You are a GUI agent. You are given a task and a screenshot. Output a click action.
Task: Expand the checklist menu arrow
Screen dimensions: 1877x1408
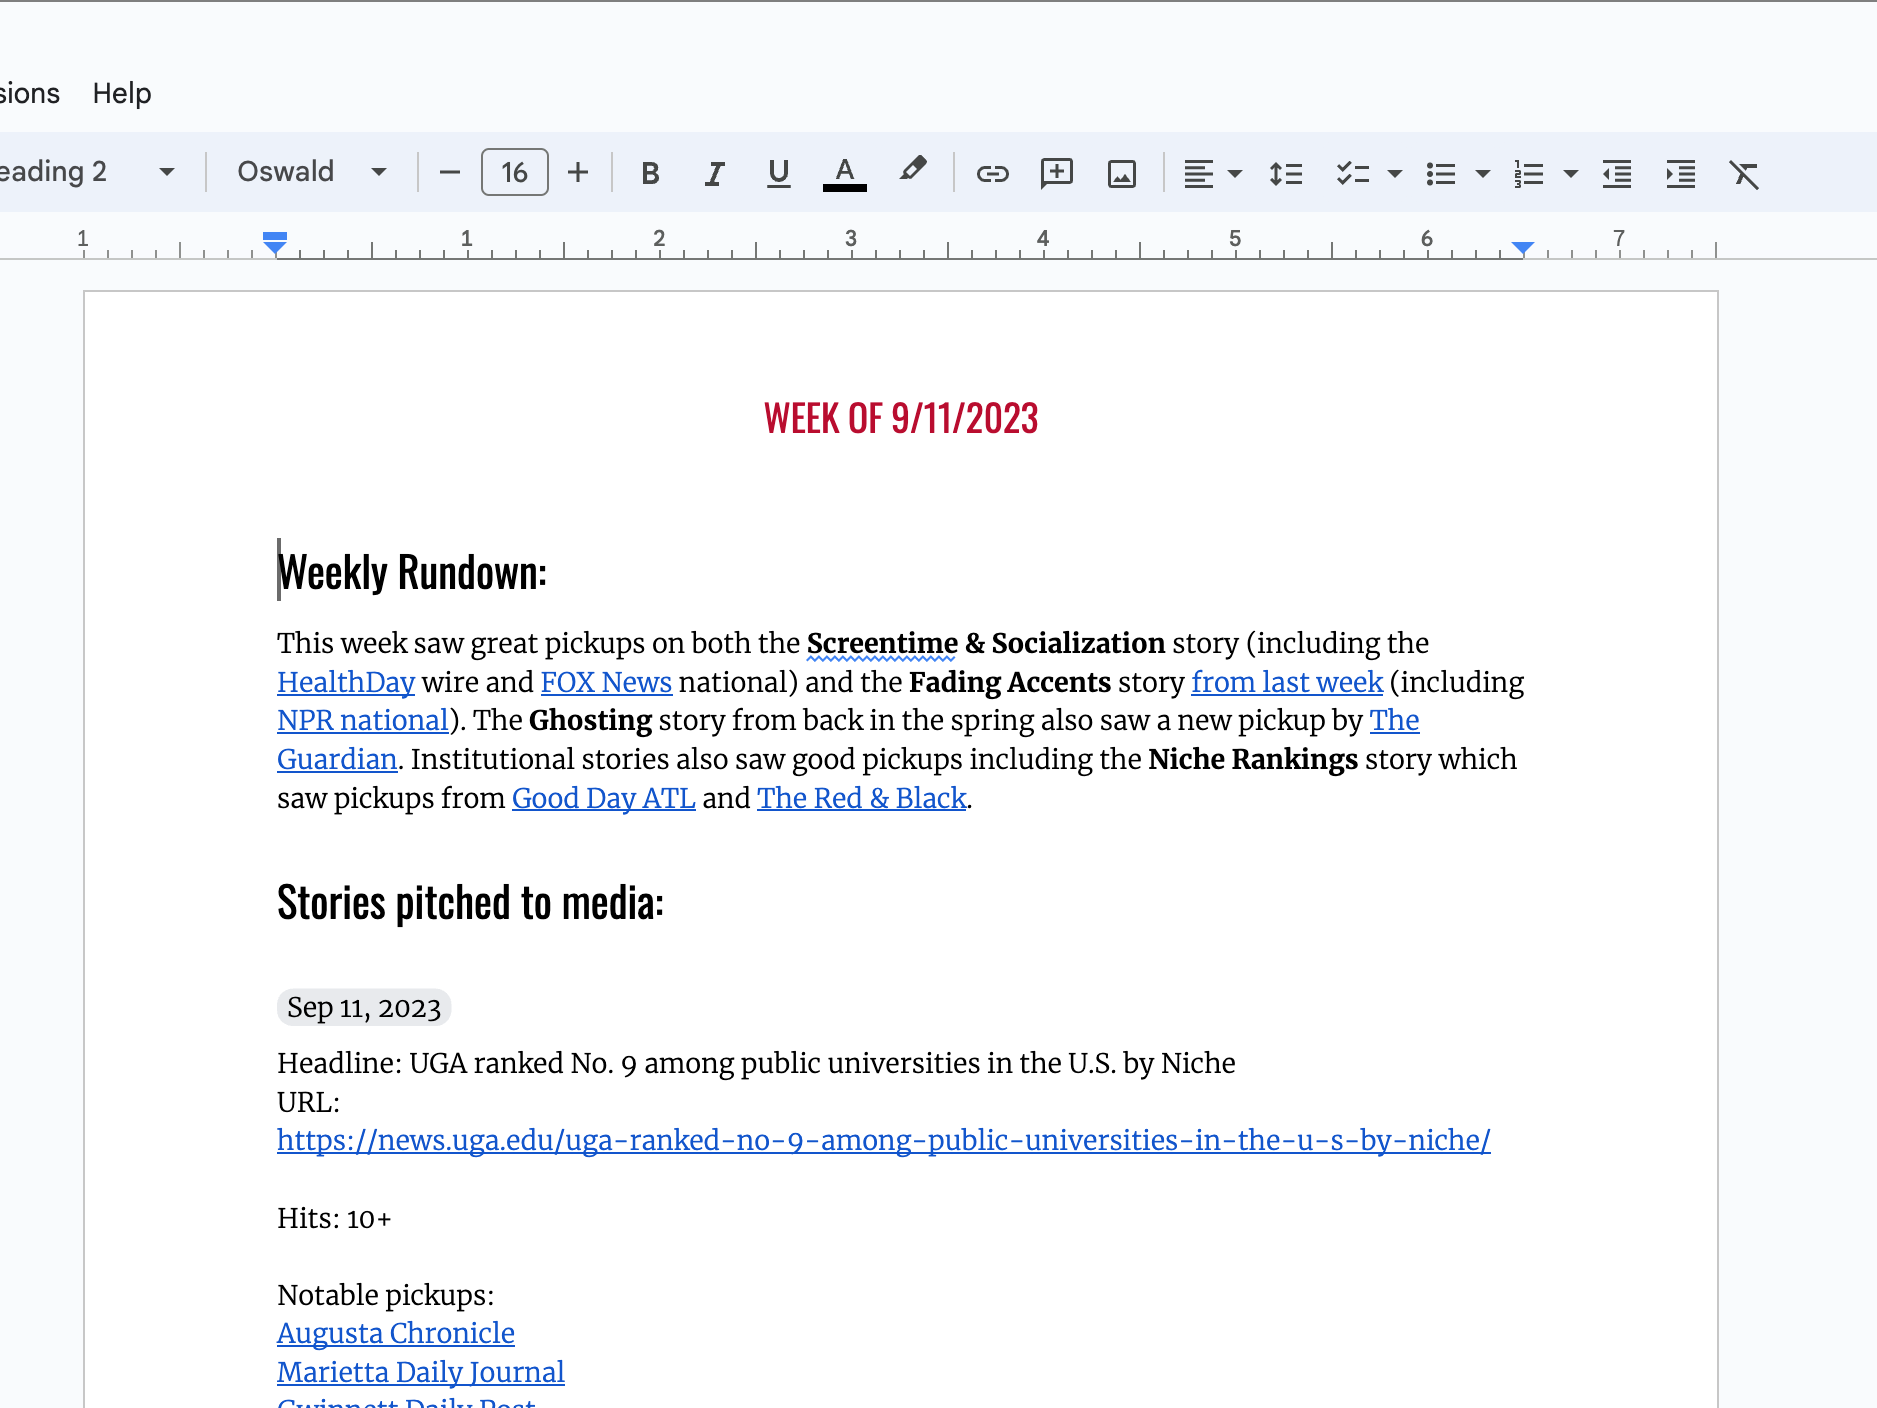tap(1395, 174)
